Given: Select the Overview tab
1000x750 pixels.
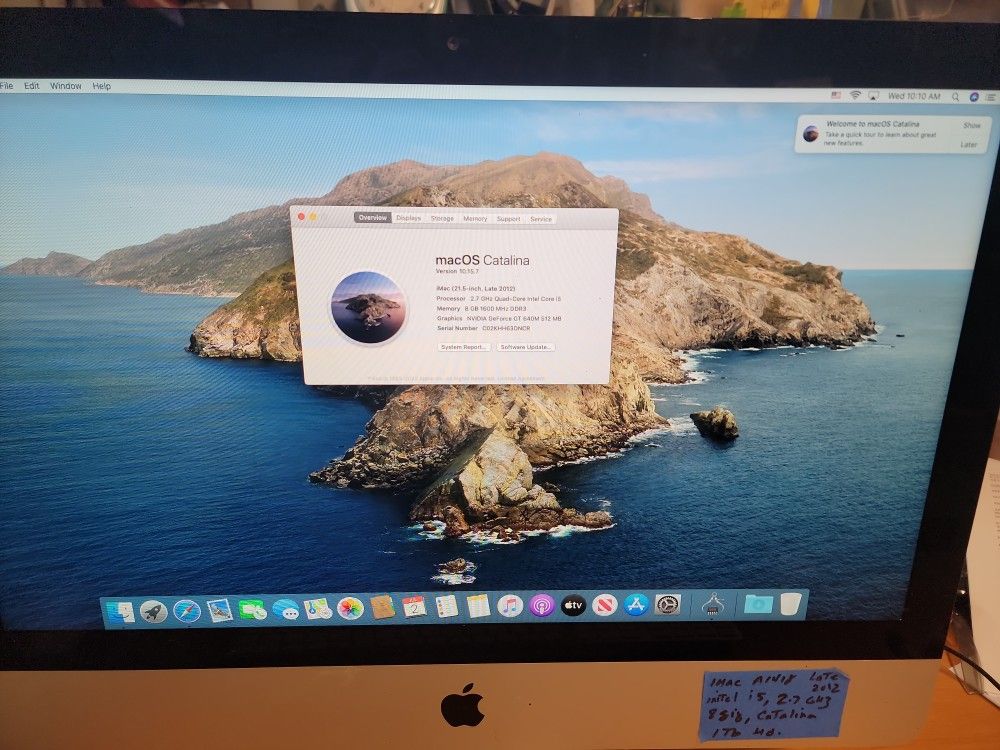Looking at the screenshot, I should tap(372, 217).
